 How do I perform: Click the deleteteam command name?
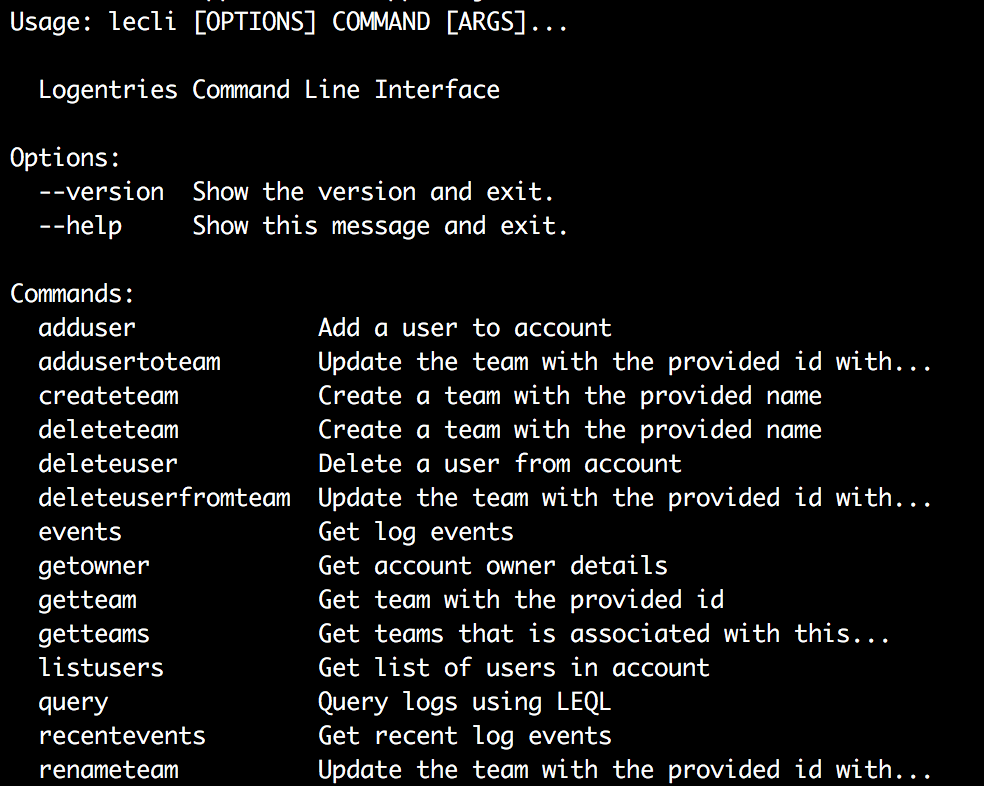coord(108,430)
